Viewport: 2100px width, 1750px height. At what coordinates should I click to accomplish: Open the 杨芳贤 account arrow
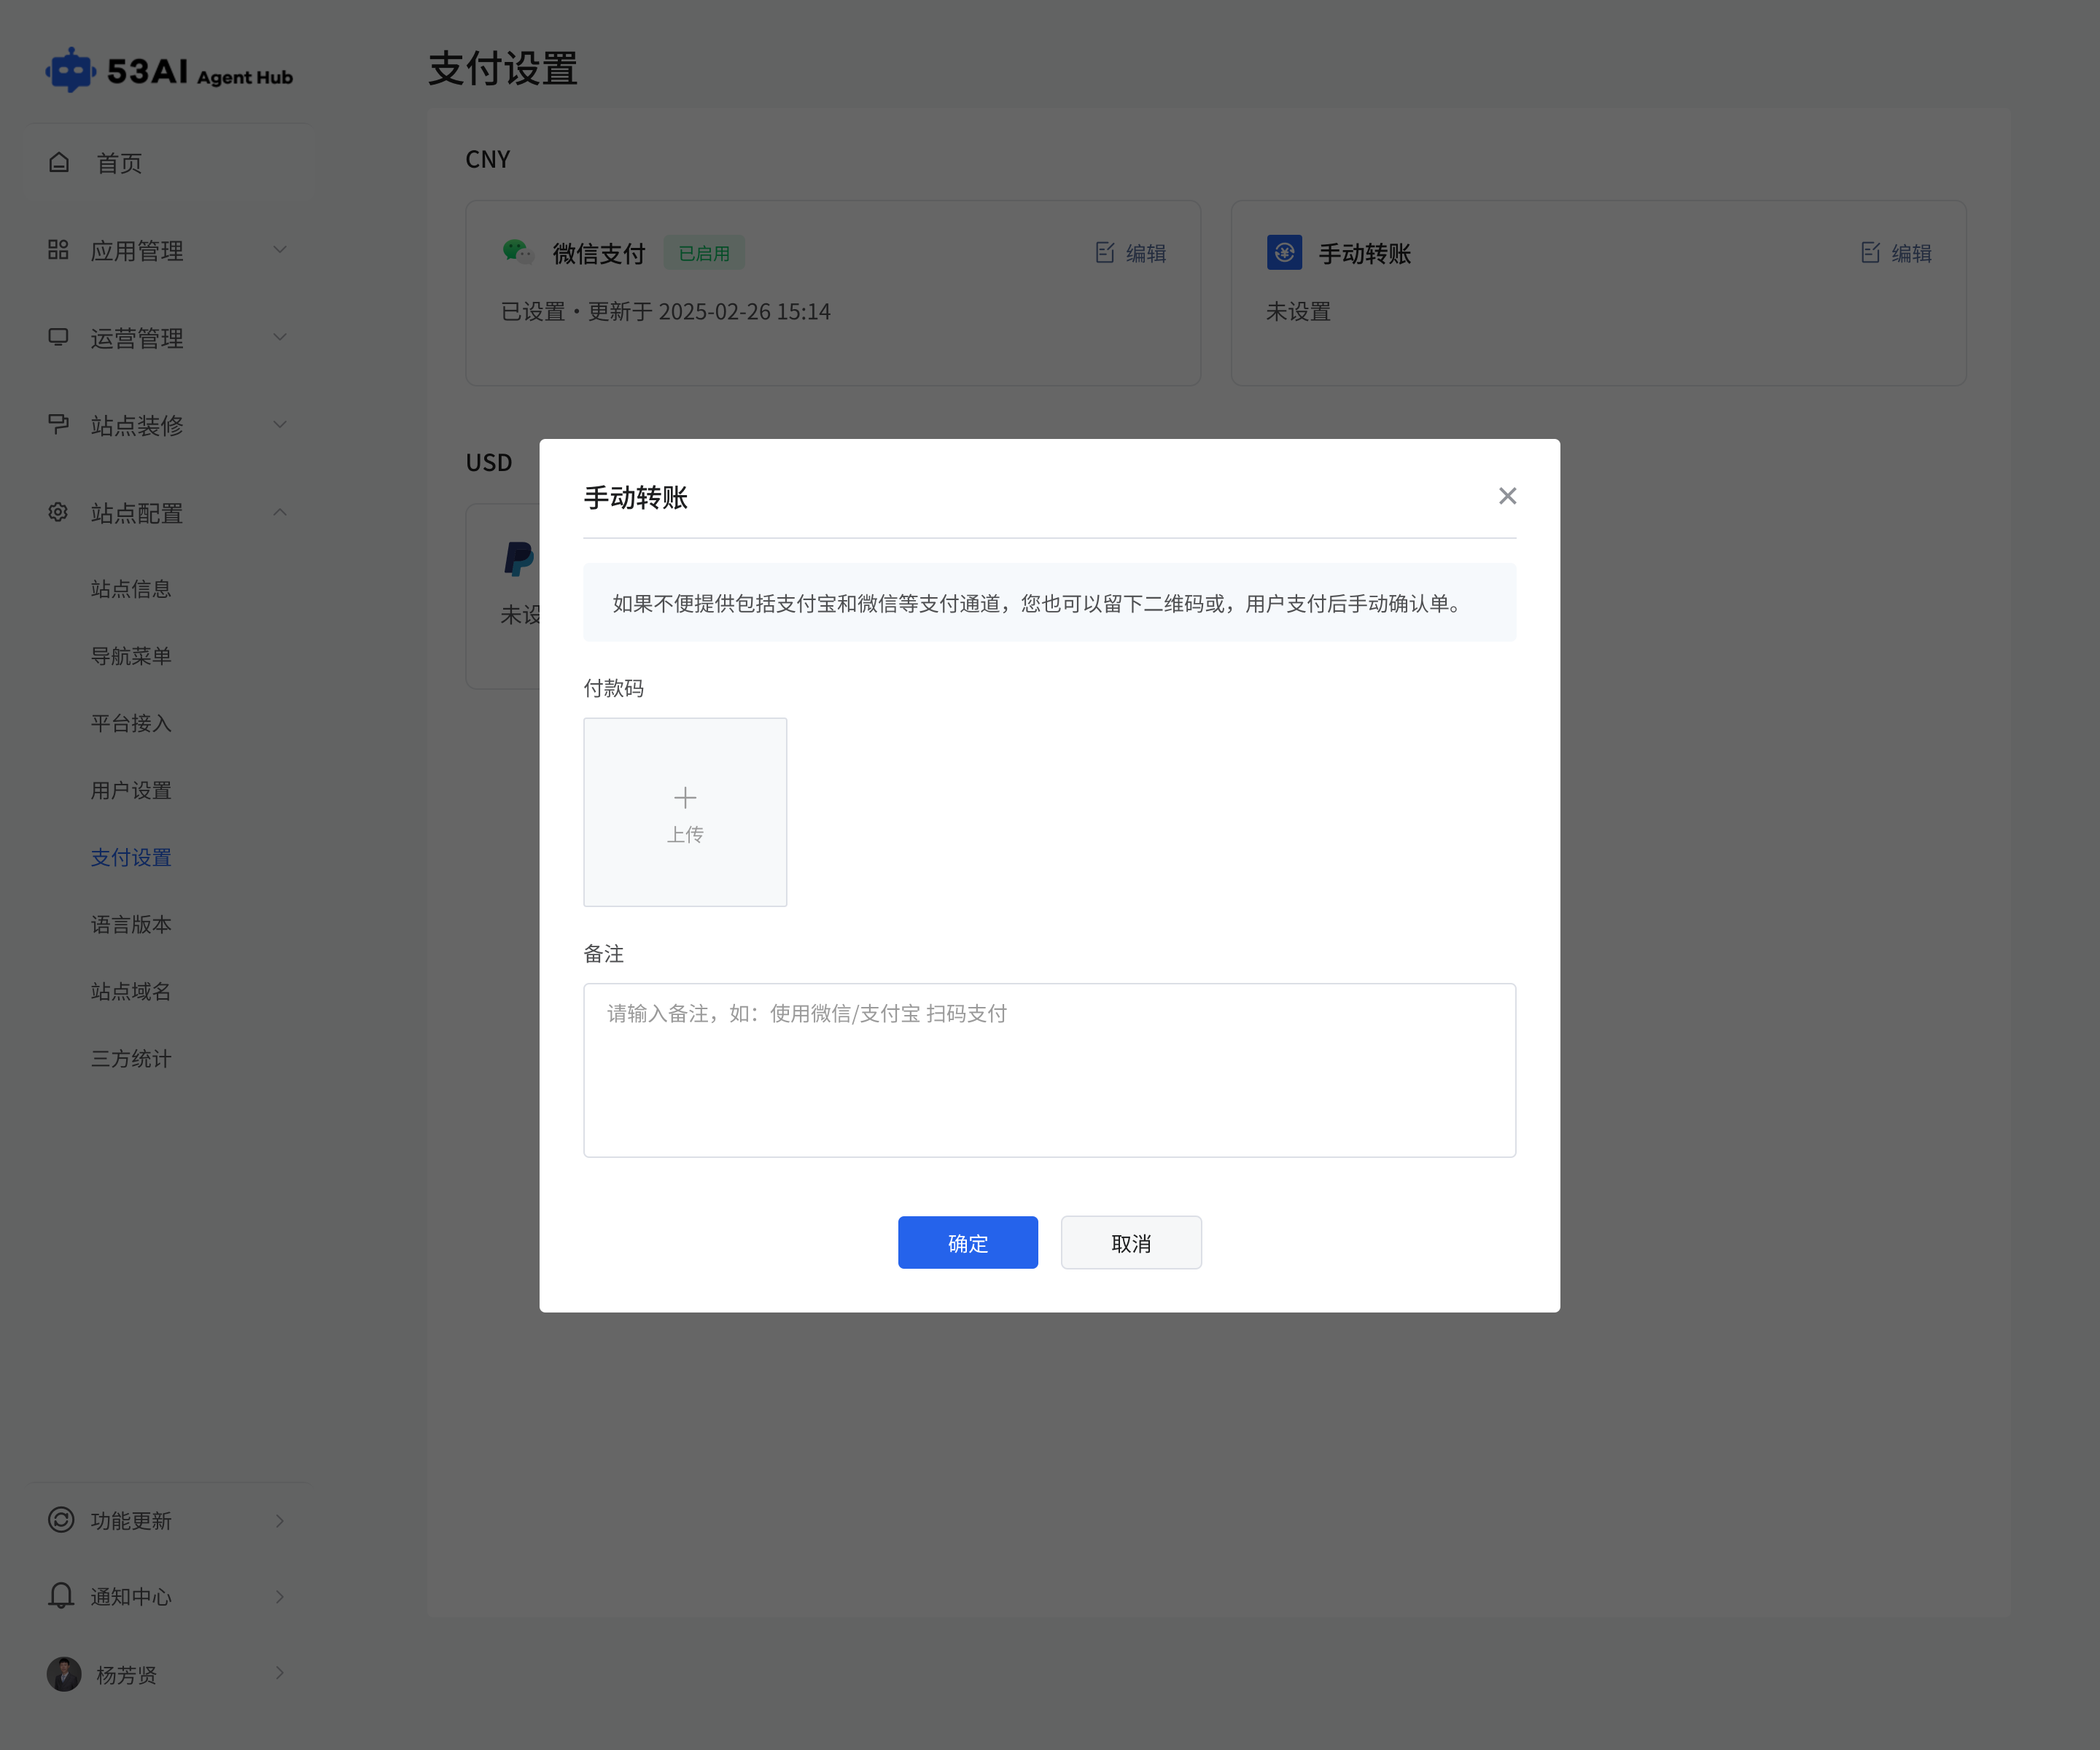[280, 1673]
